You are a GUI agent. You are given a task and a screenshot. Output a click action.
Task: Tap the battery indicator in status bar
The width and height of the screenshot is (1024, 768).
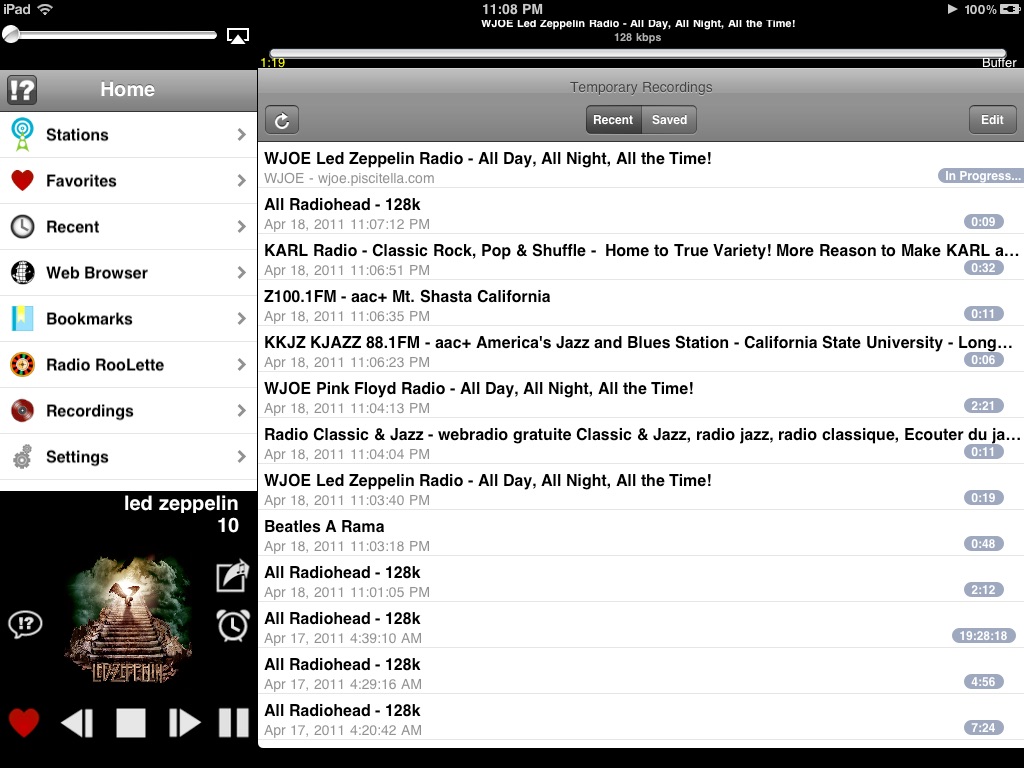coord(1009,9)
